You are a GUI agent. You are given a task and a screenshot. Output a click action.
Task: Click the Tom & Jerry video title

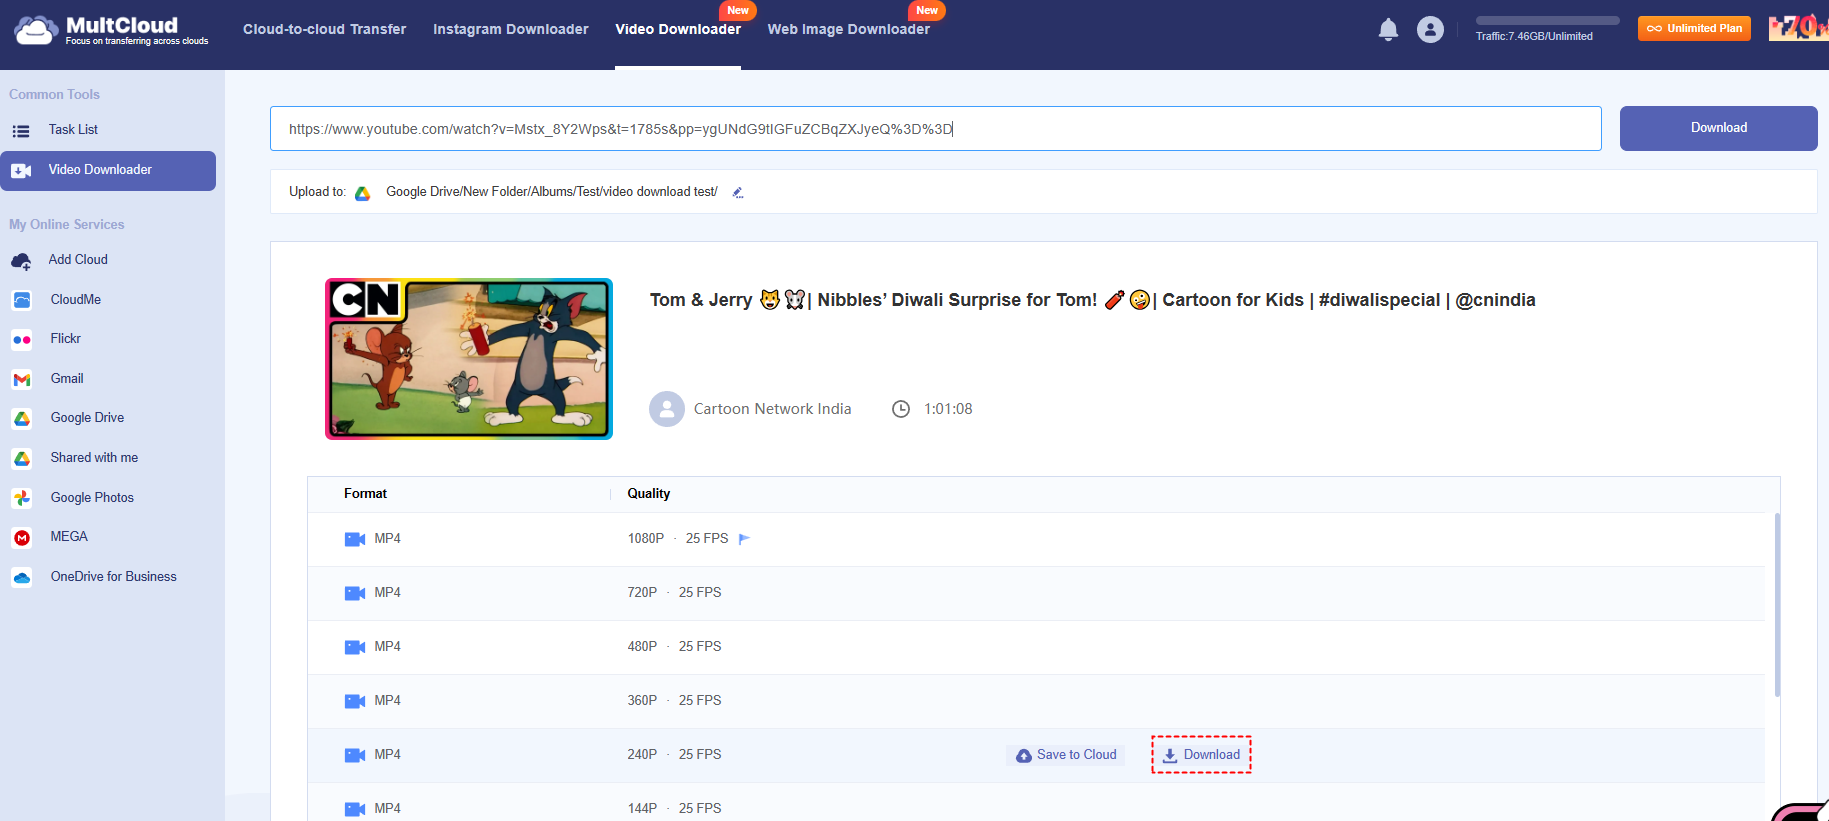tap(1093, 300)
